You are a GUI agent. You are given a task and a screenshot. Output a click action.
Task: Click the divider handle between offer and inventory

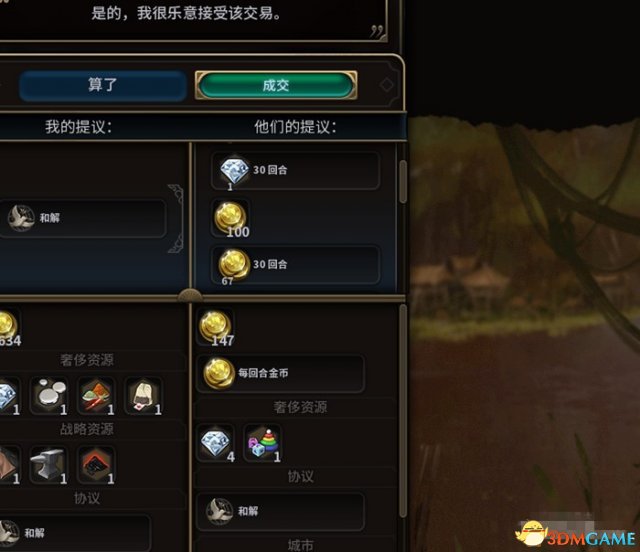click(190, 295)
